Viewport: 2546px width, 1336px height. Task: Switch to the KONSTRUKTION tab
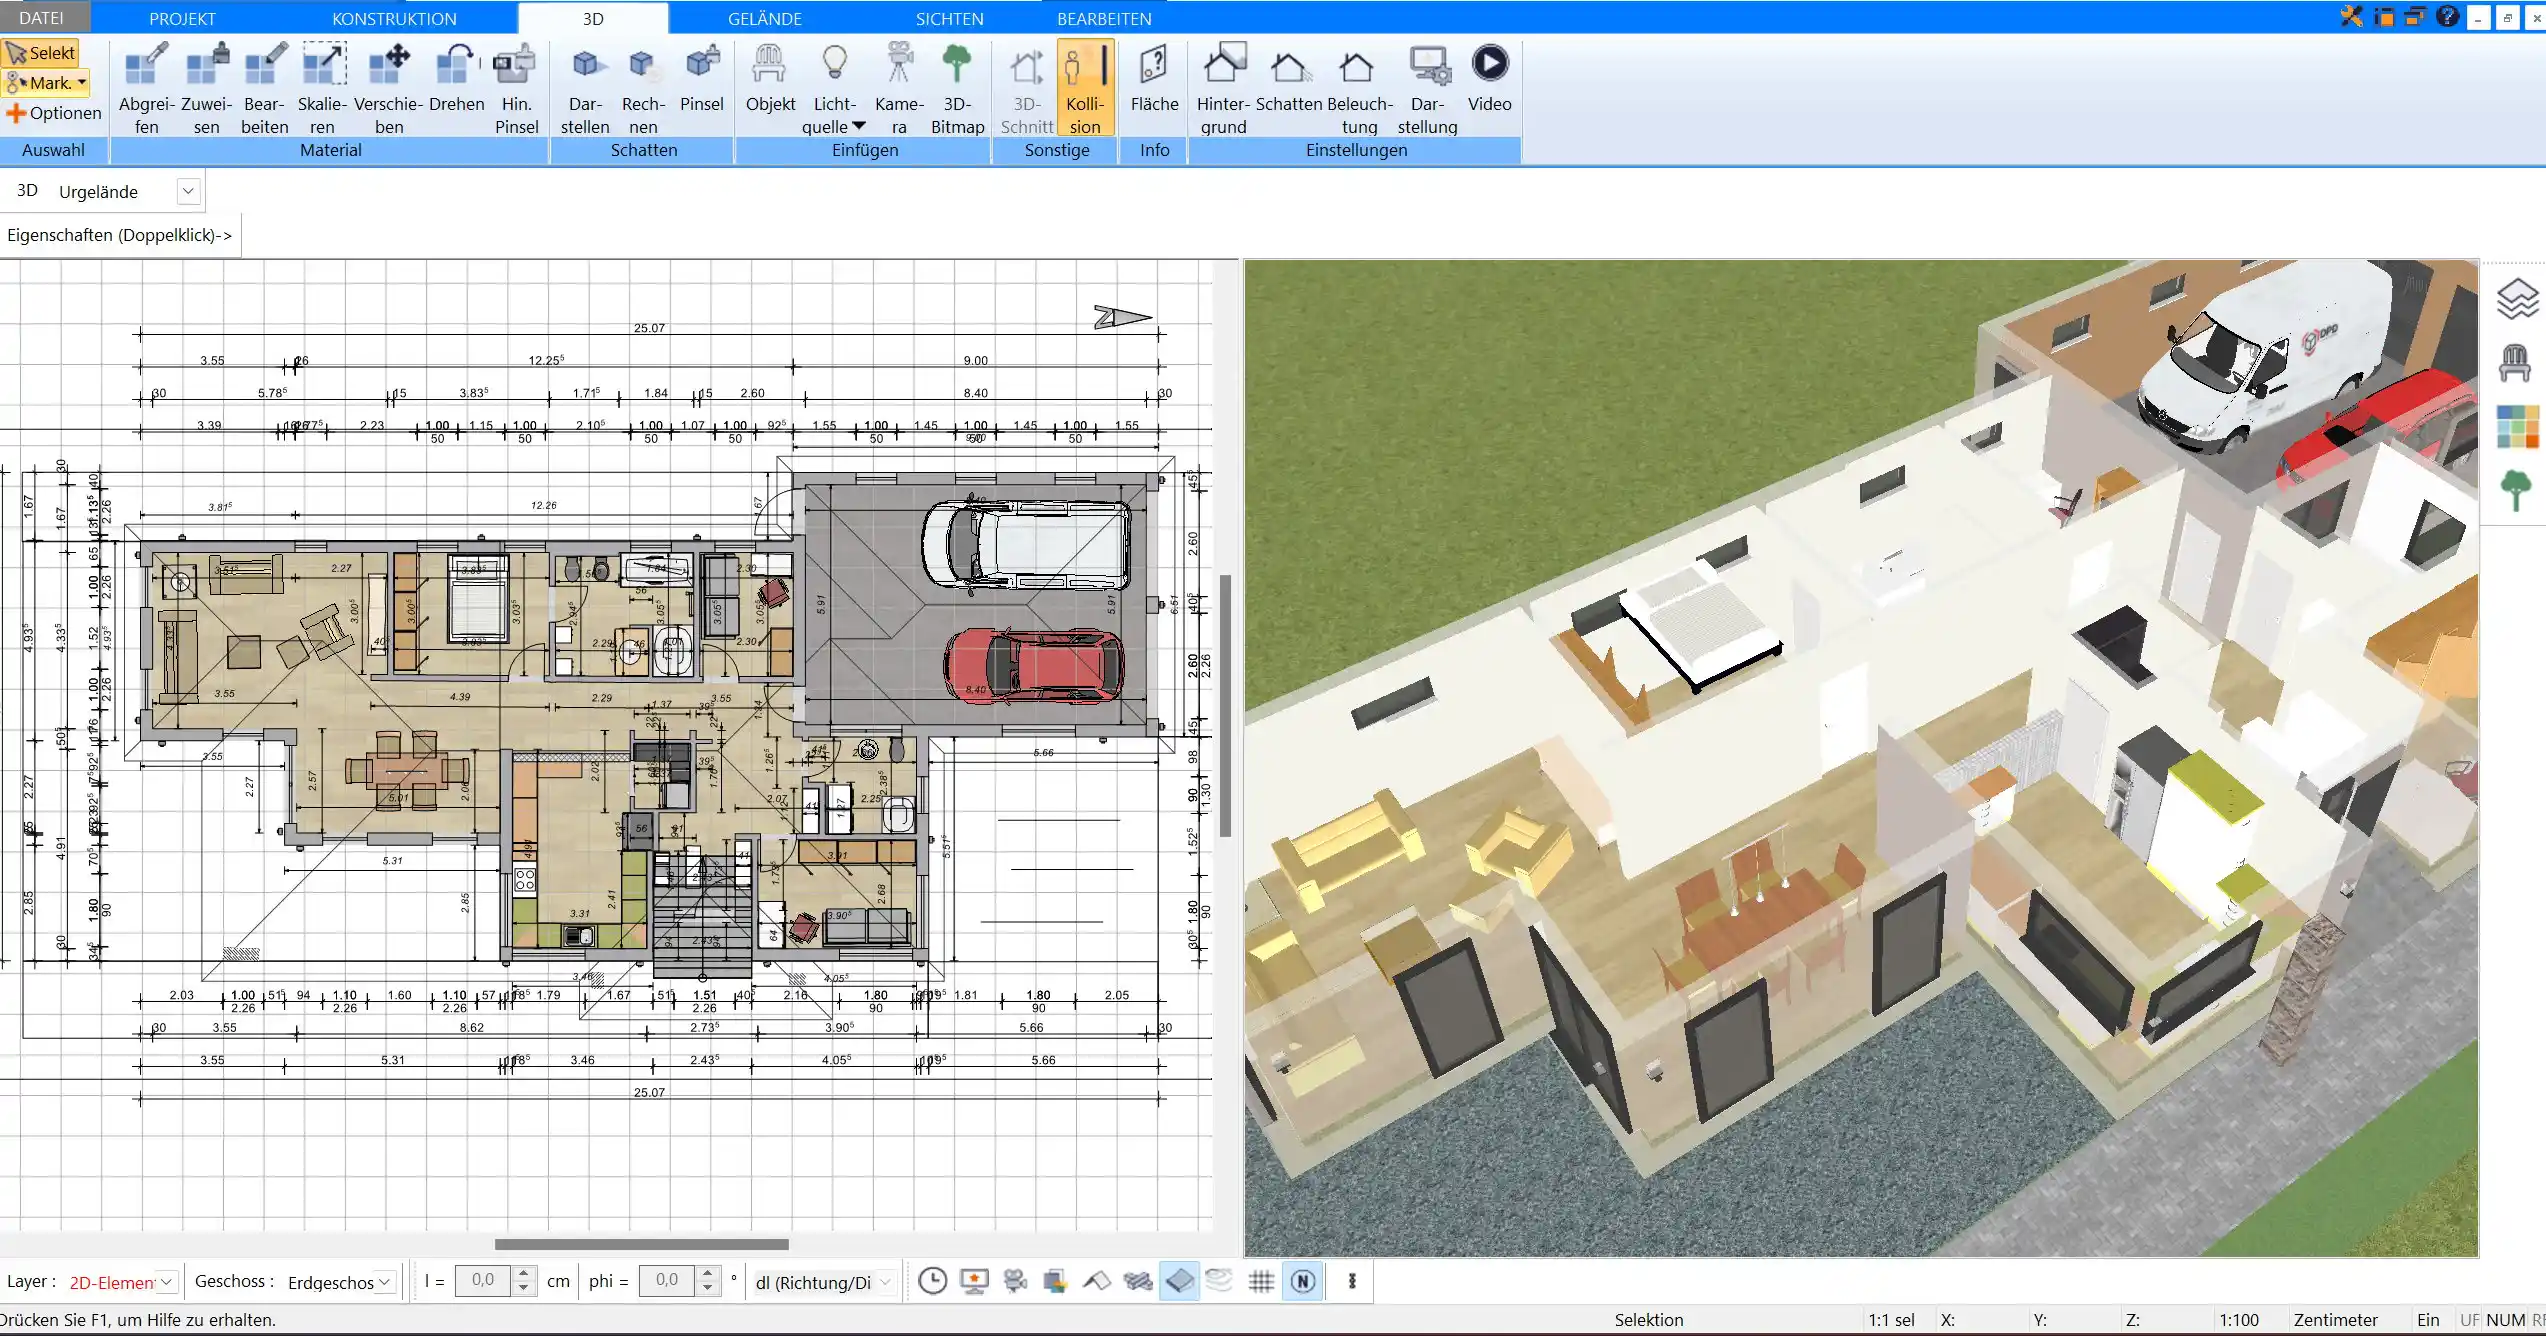[394, 18]
